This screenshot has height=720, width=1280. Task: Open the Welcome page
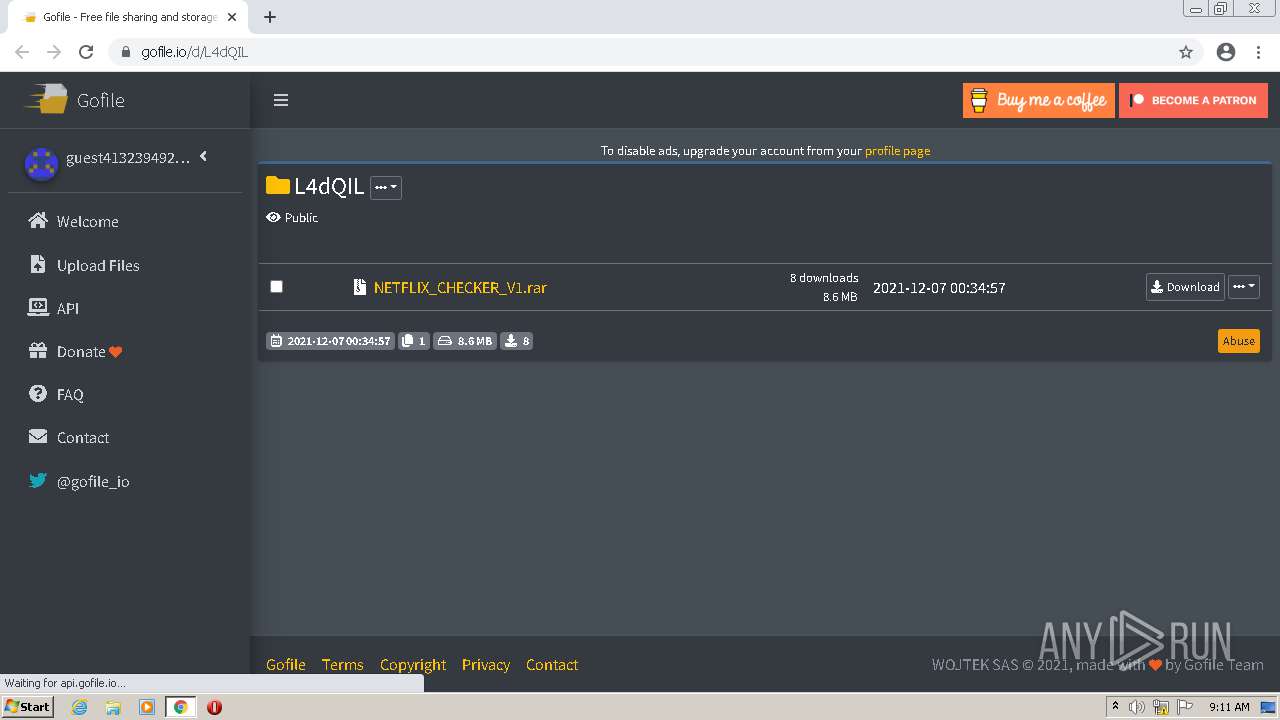[87, 222]
